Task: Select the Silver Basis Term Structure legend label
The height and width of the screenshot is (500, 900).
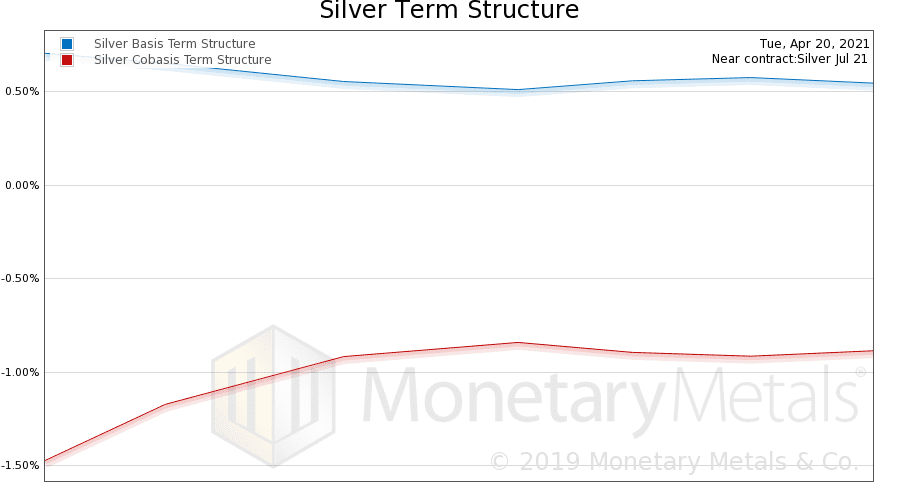Action: [x=174, y=44]
